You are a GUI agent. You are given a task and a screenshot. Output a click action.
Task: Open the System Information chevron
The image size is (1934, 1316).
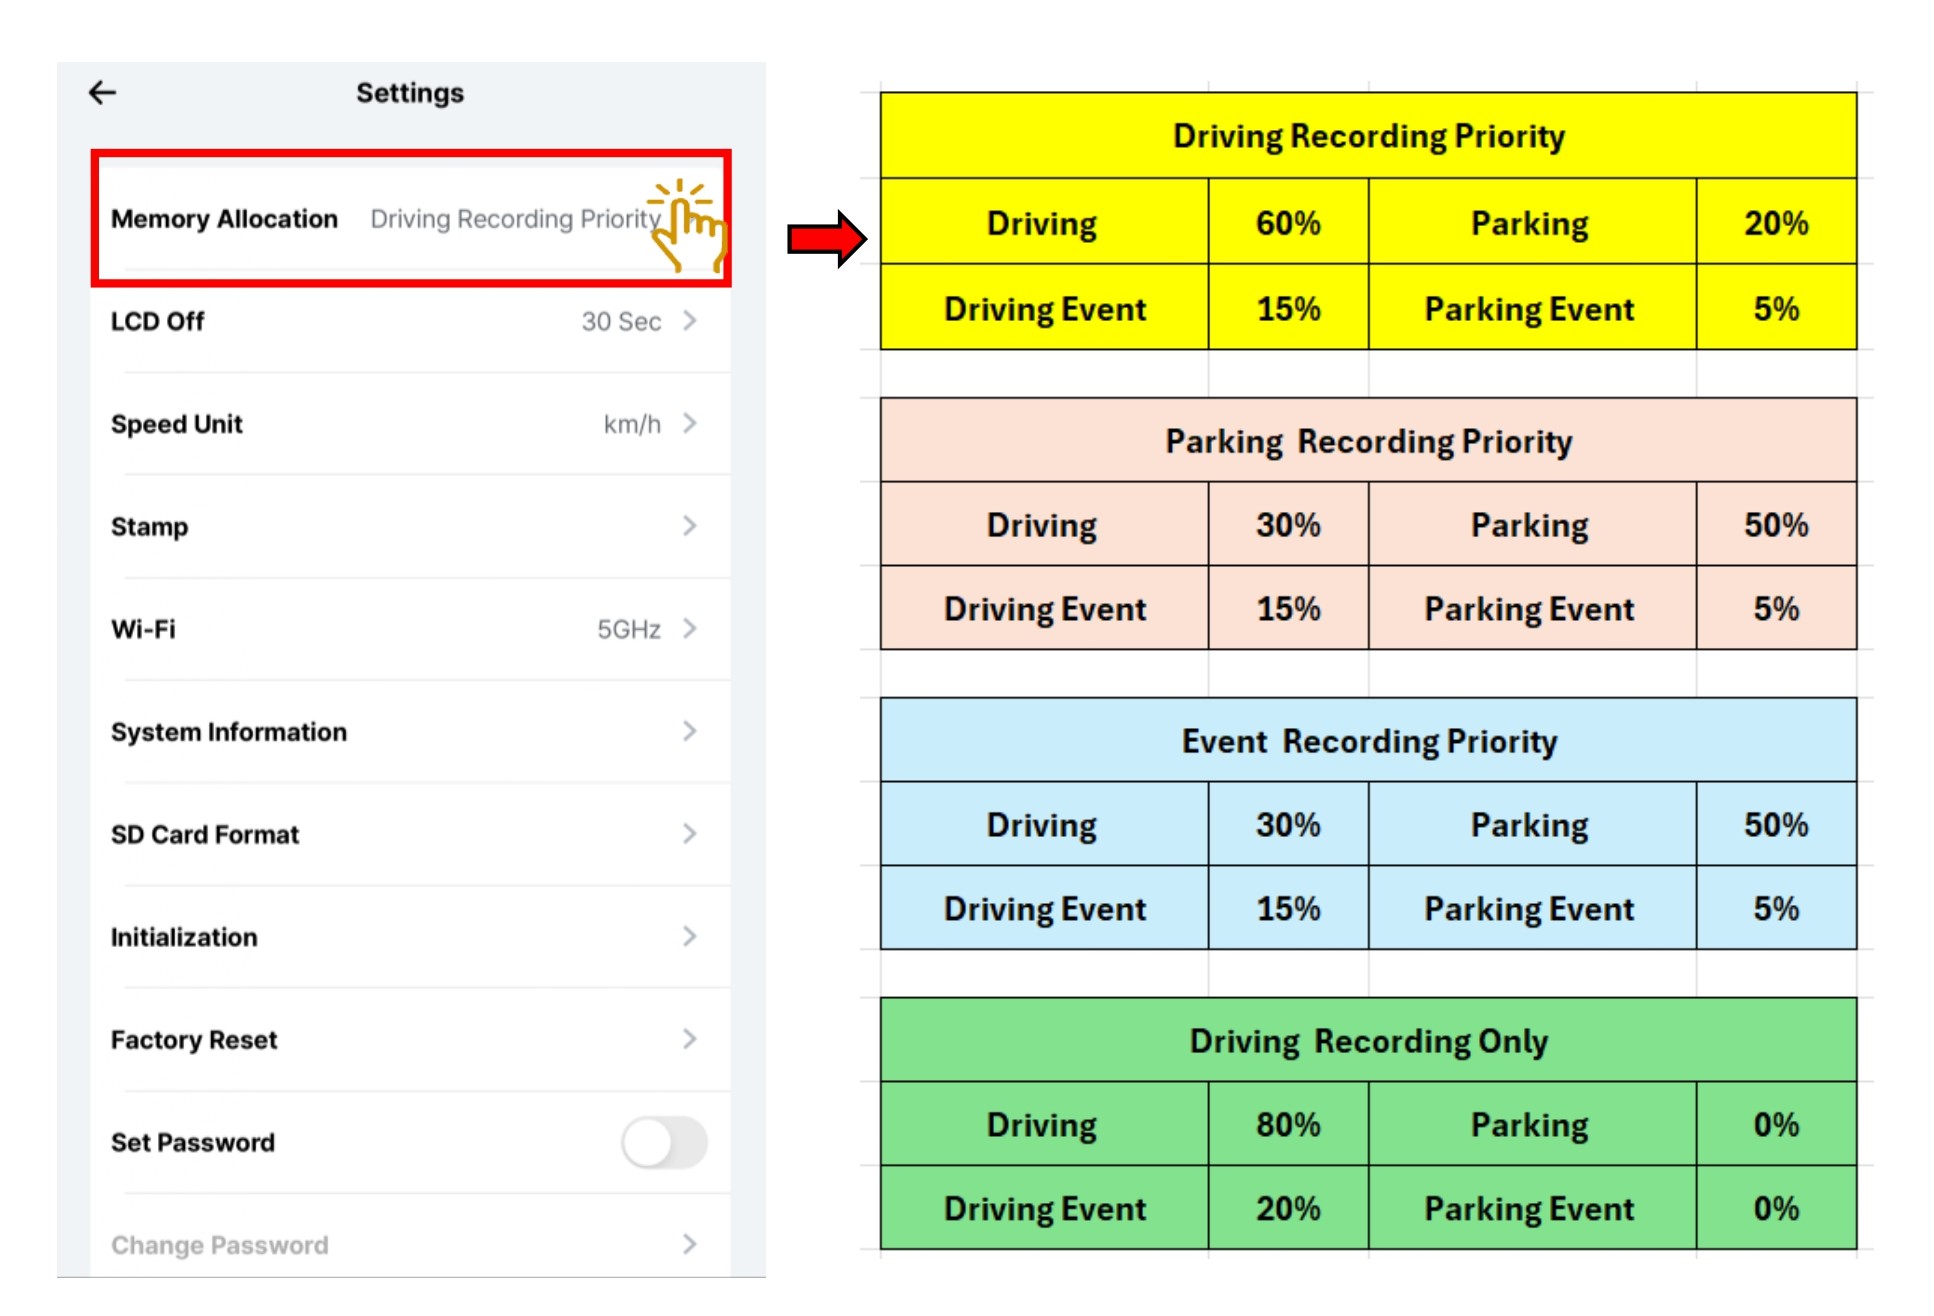[x=690, y=732]
